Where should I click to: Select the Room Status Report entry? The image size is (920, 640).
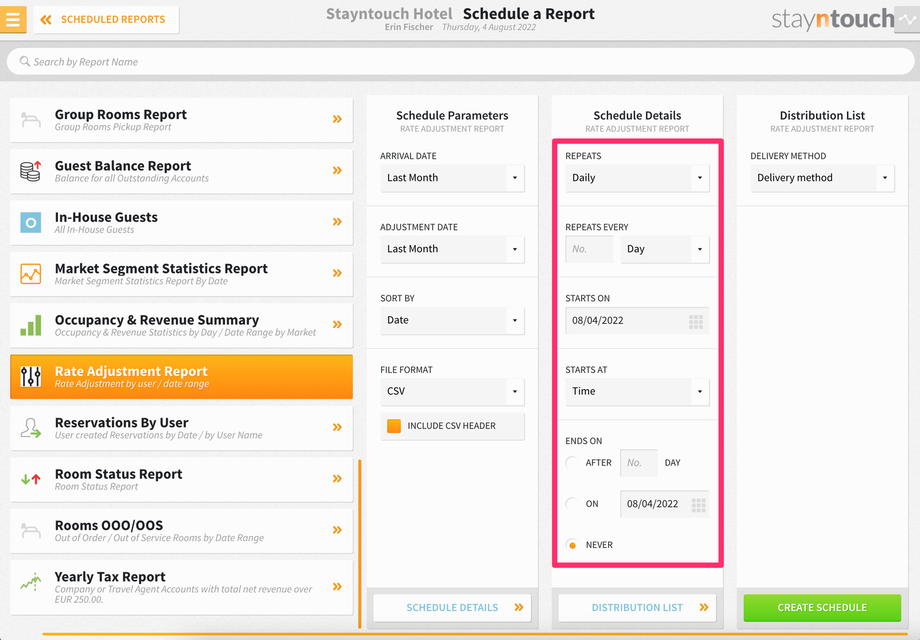[181, 479]
